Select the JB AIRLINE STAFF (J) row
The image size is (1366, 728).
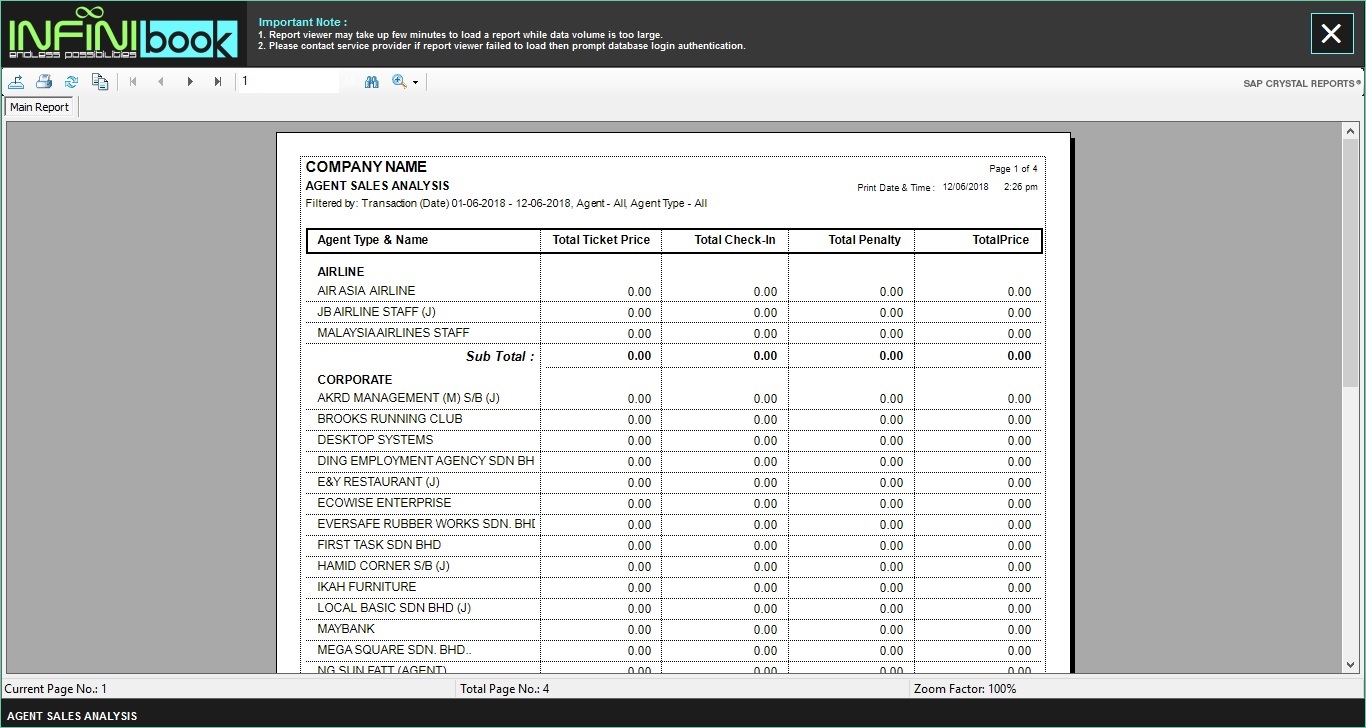point(673,312)
